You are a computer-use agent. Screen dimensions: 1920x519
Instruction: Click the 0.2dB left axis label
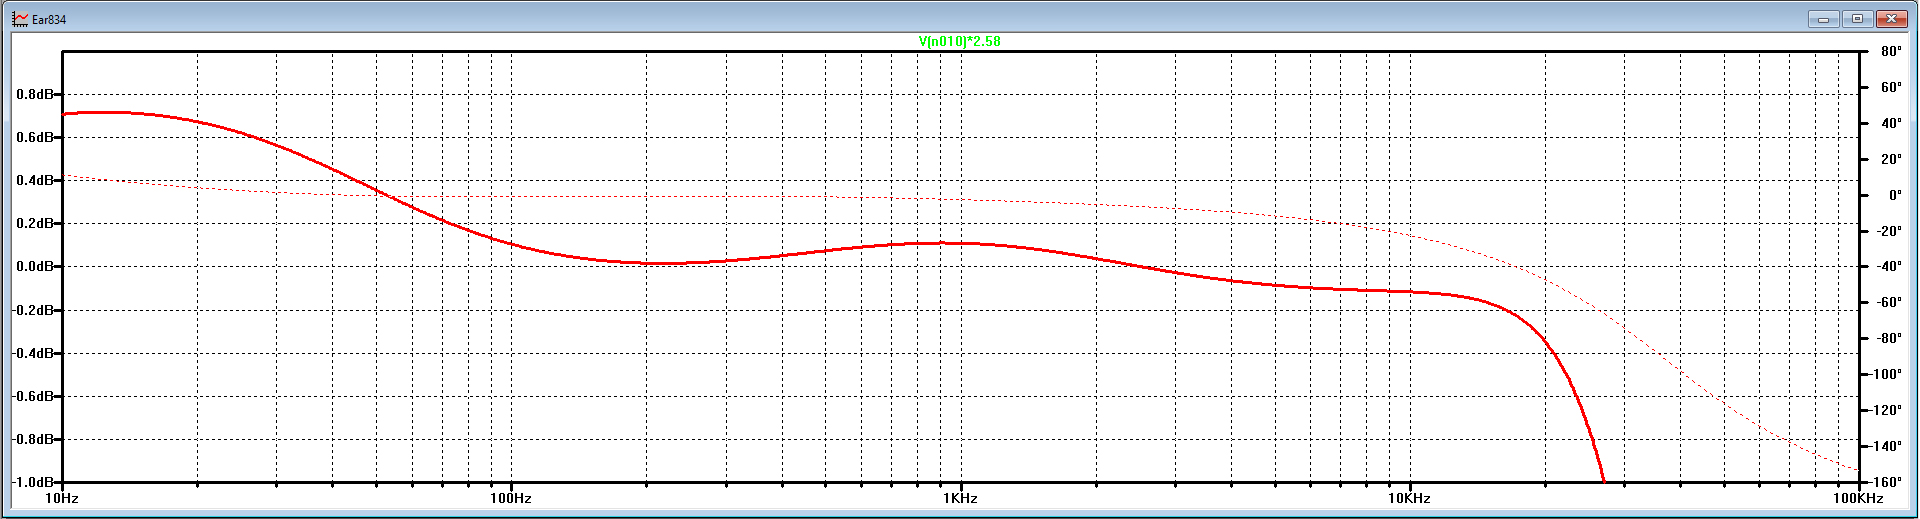coord(35,223)
